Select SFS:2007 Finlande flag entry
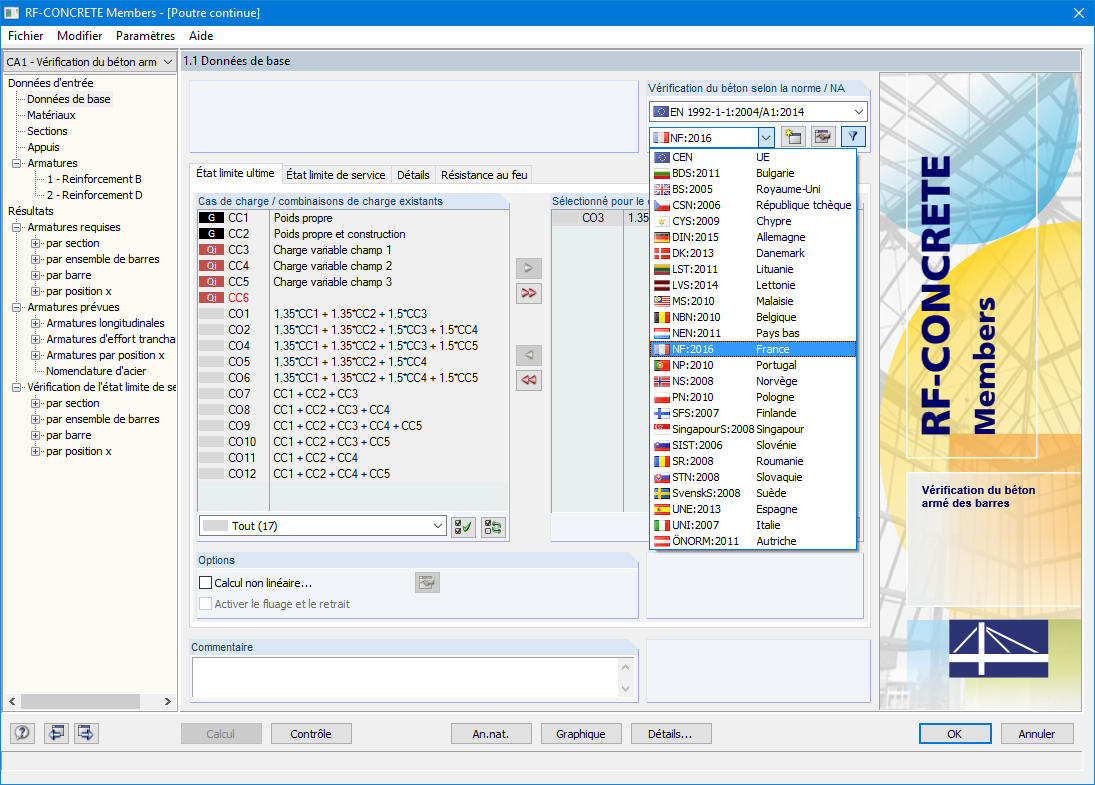 click(x=753, y=413)
